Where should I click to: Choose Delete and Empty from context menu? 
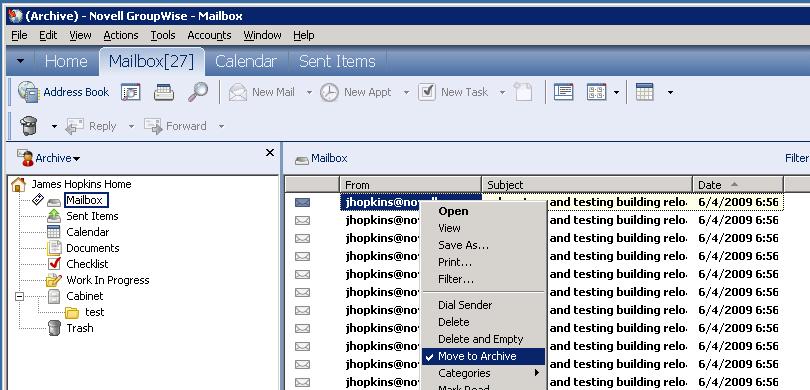[480, 339]
